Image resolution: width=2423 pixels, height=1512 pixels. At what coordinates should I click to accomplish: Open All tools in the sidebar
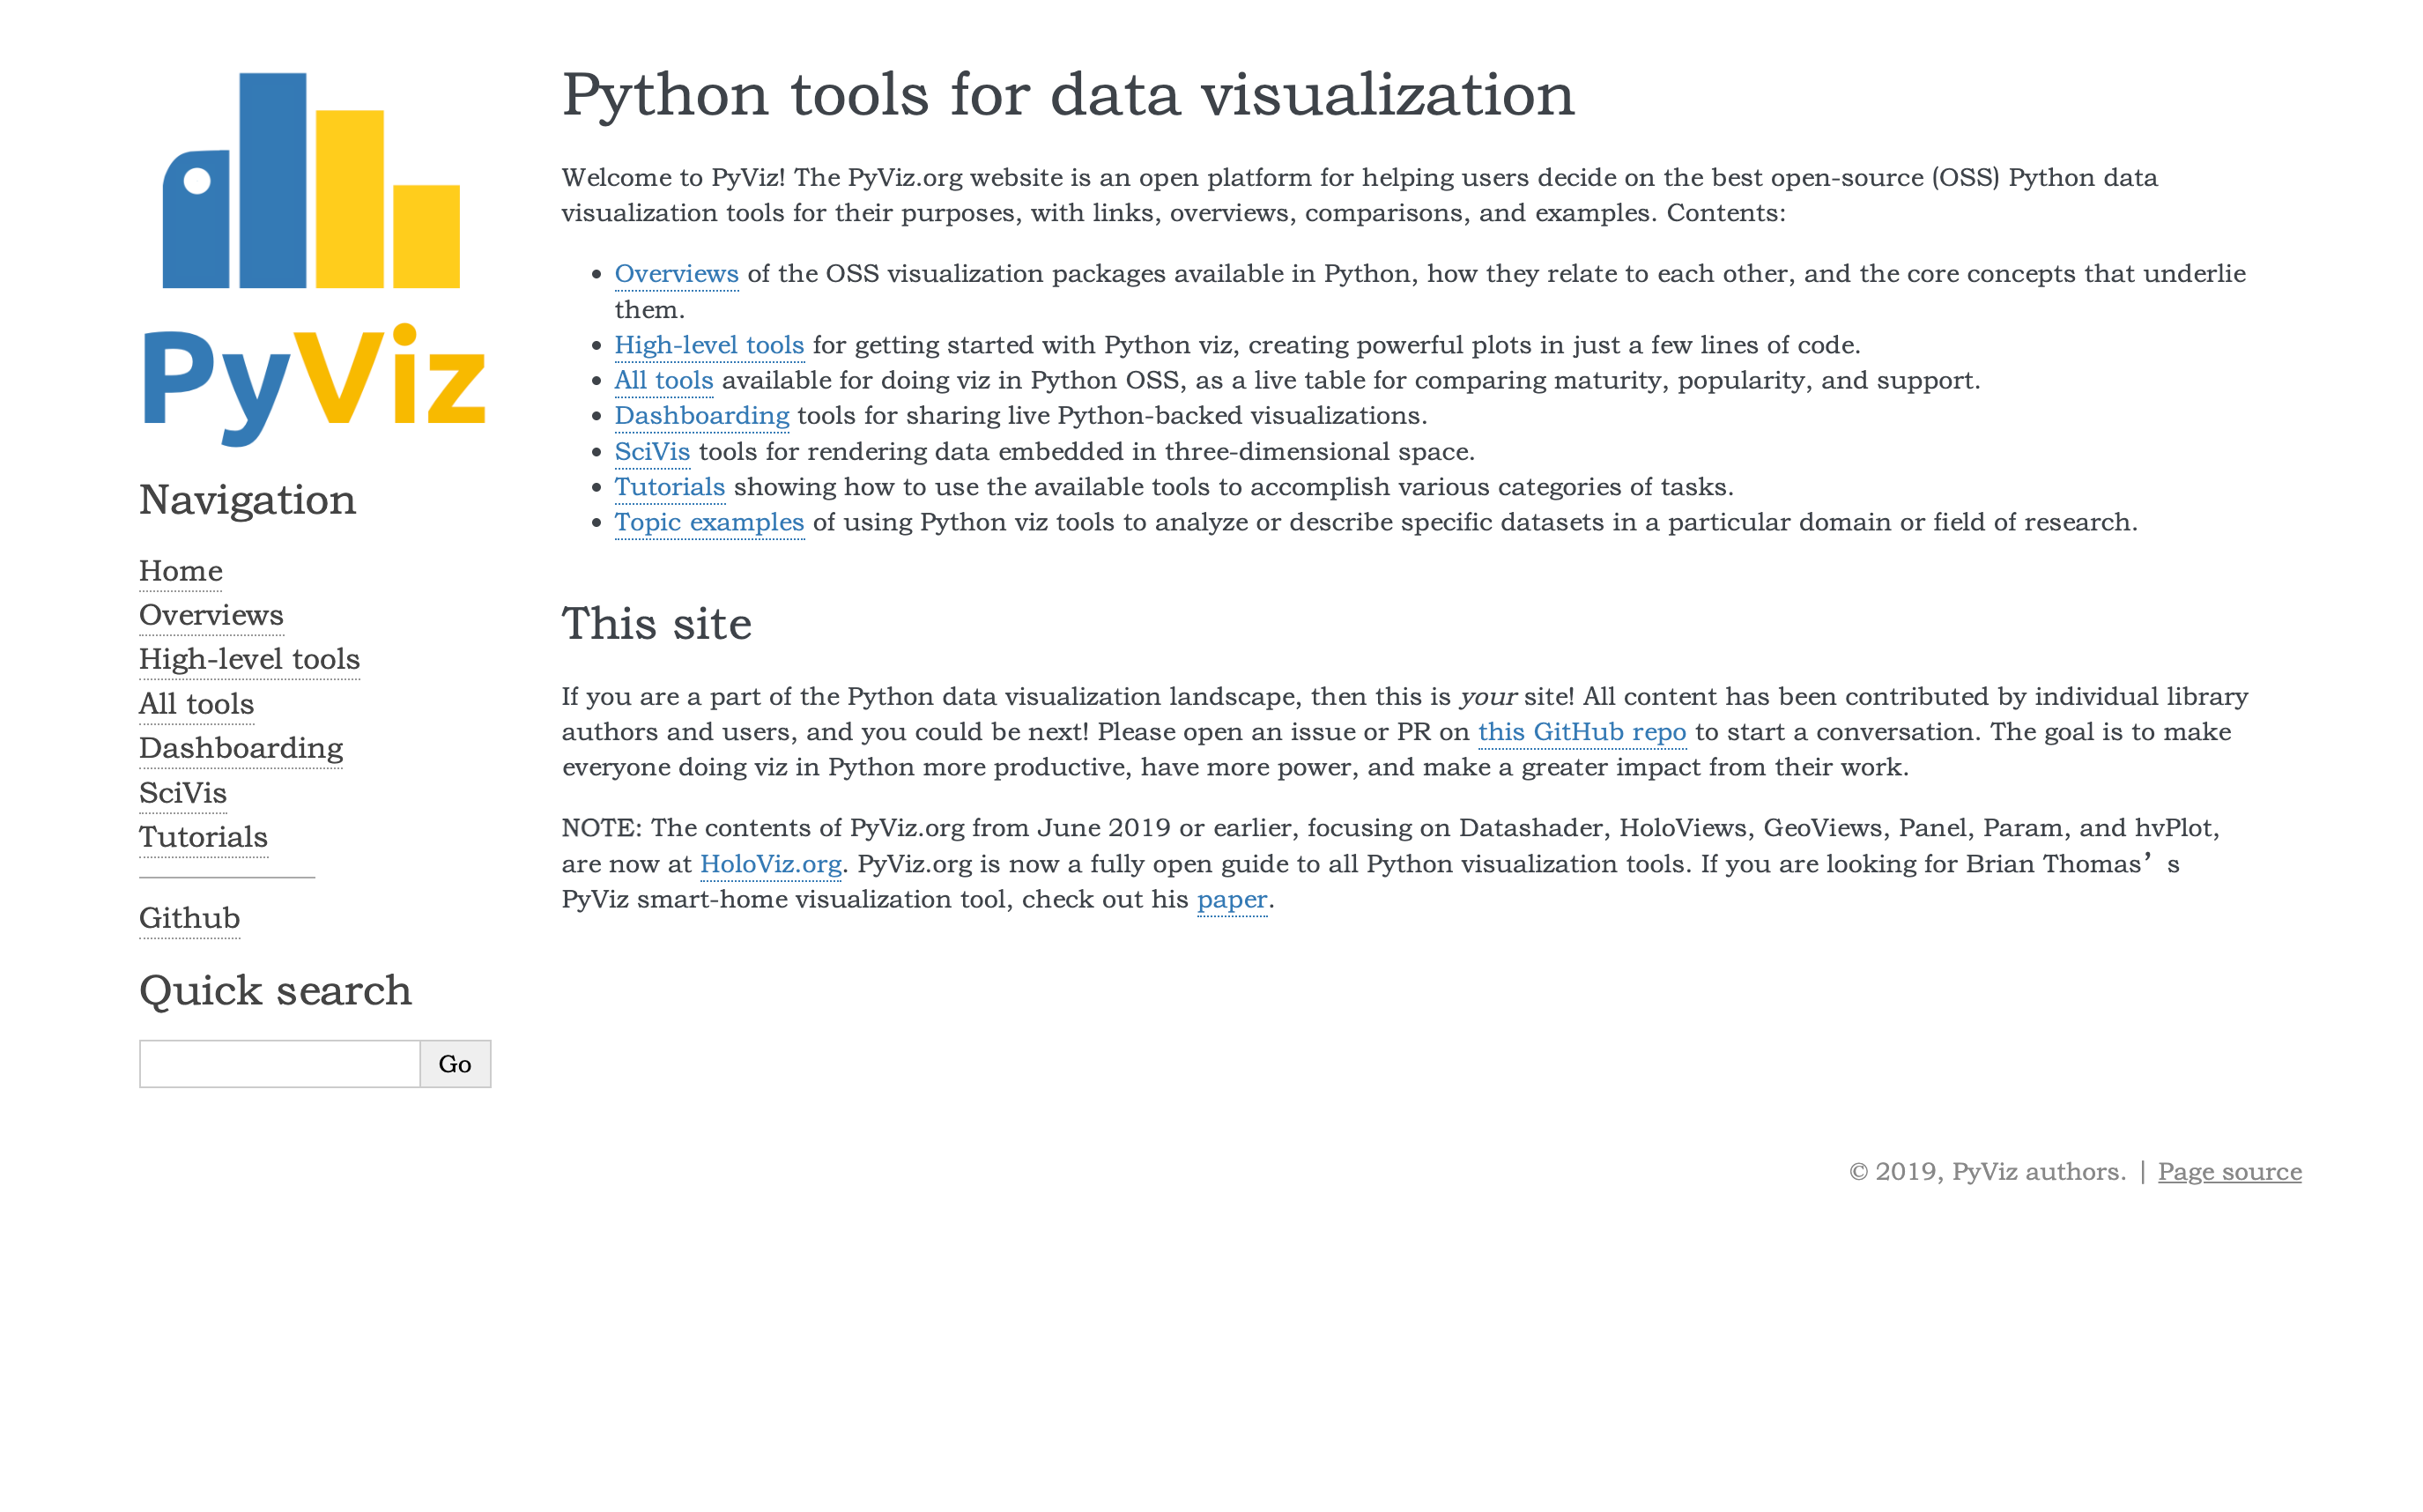click(196, 704)
